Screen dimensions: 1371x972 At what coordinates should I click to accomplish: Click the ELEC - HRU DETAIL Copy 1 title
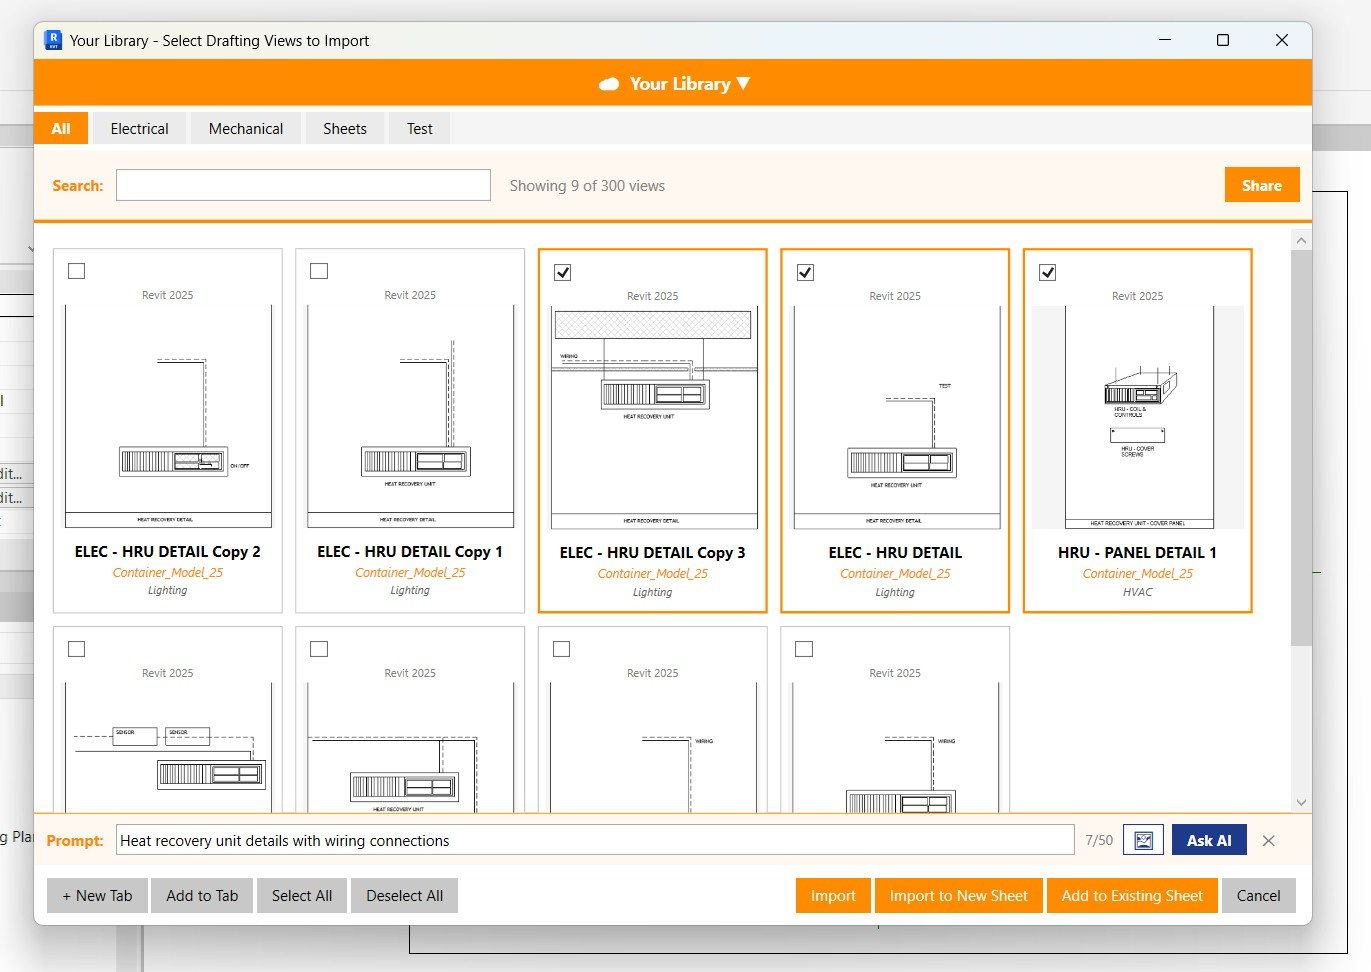(410, 552)
